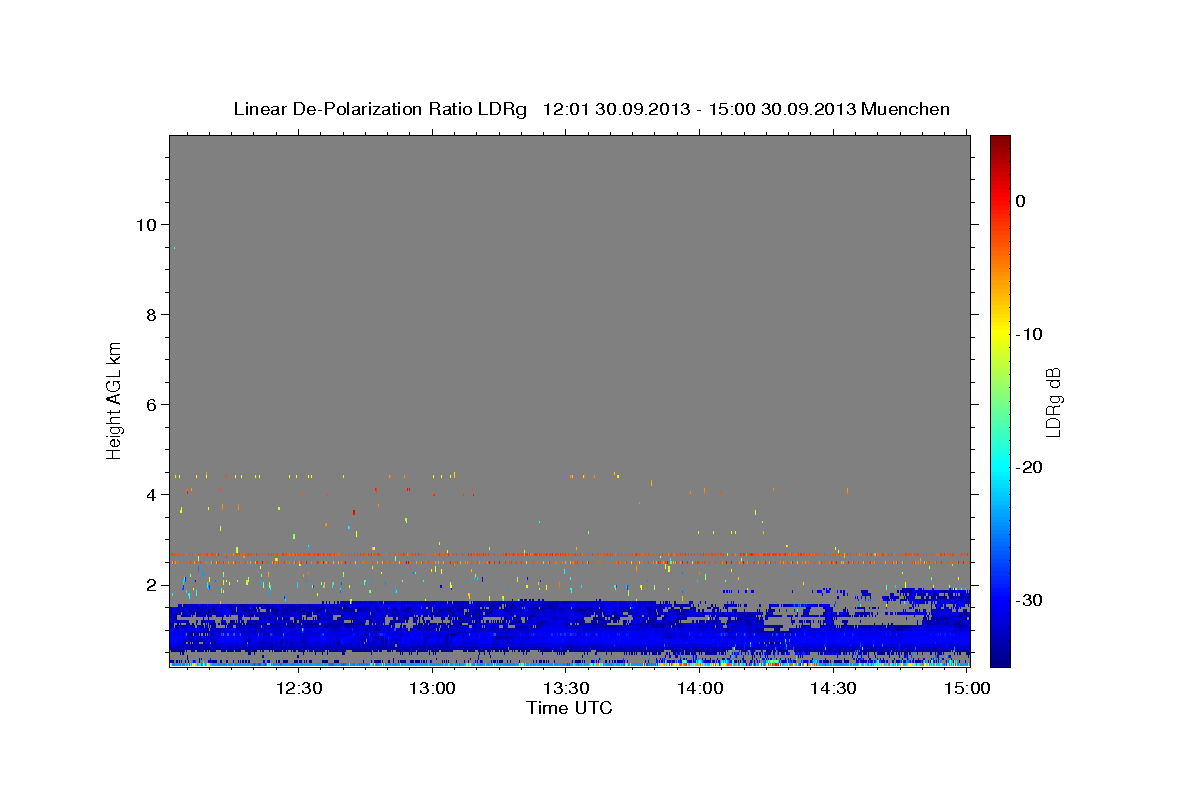Click the height tick label 6
This screenshot has height=800, width=1200.
[x=151, y=404]
